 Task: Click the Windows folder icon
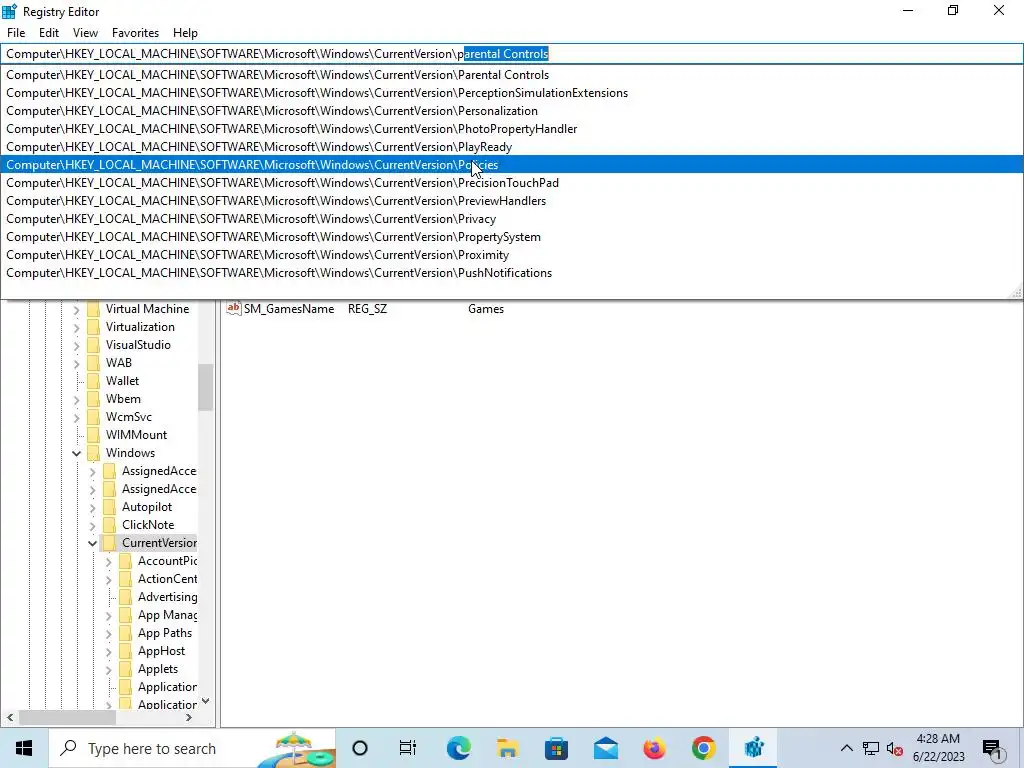click(x=93, y=453)
